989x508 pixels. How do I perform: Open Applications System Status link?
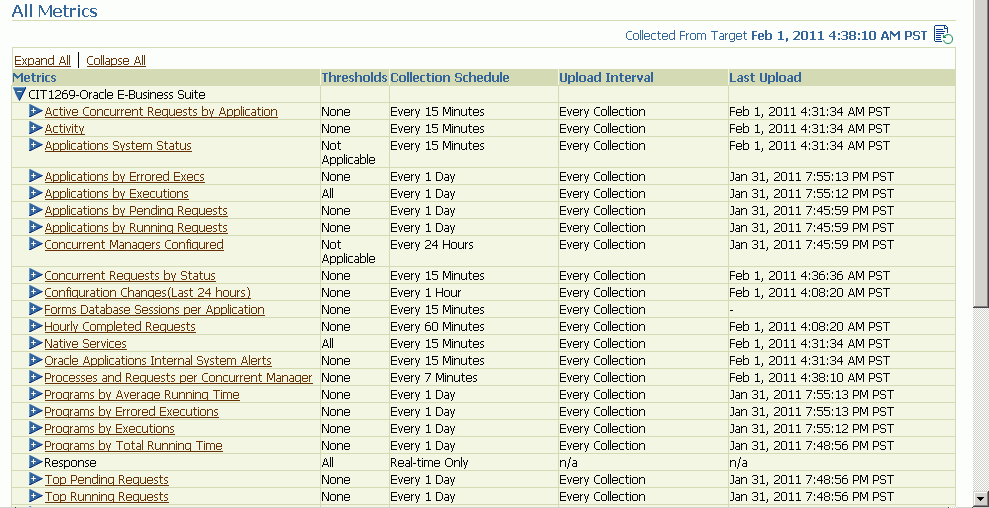click(118, 146)
